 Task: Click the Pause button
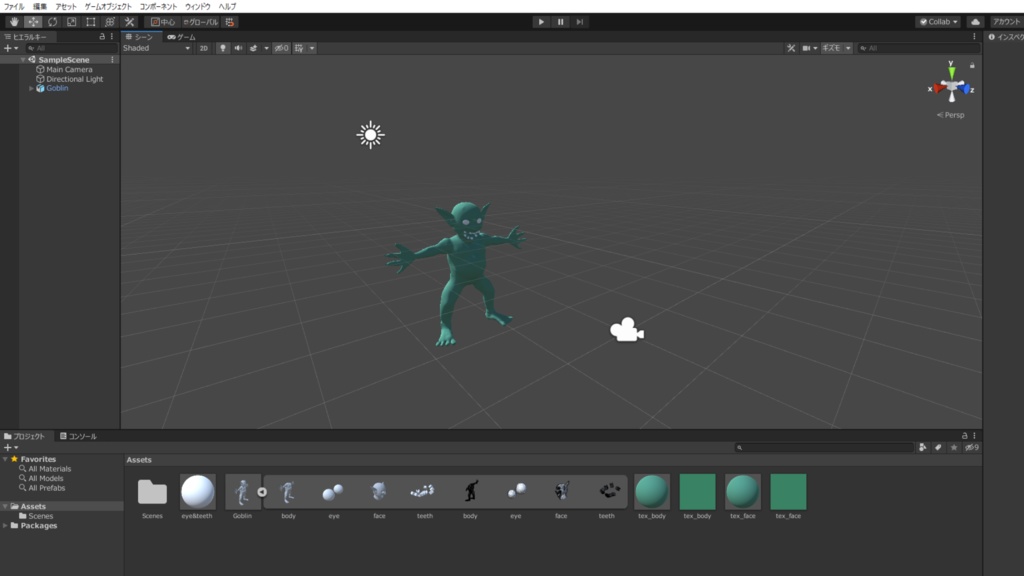560,22
